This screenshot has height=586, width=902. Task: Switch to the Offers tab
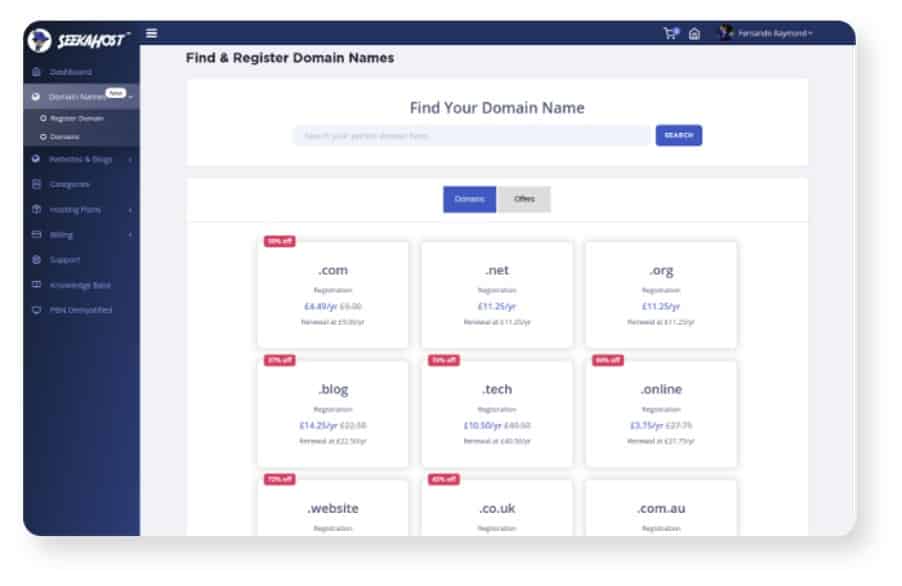(524, 199)
